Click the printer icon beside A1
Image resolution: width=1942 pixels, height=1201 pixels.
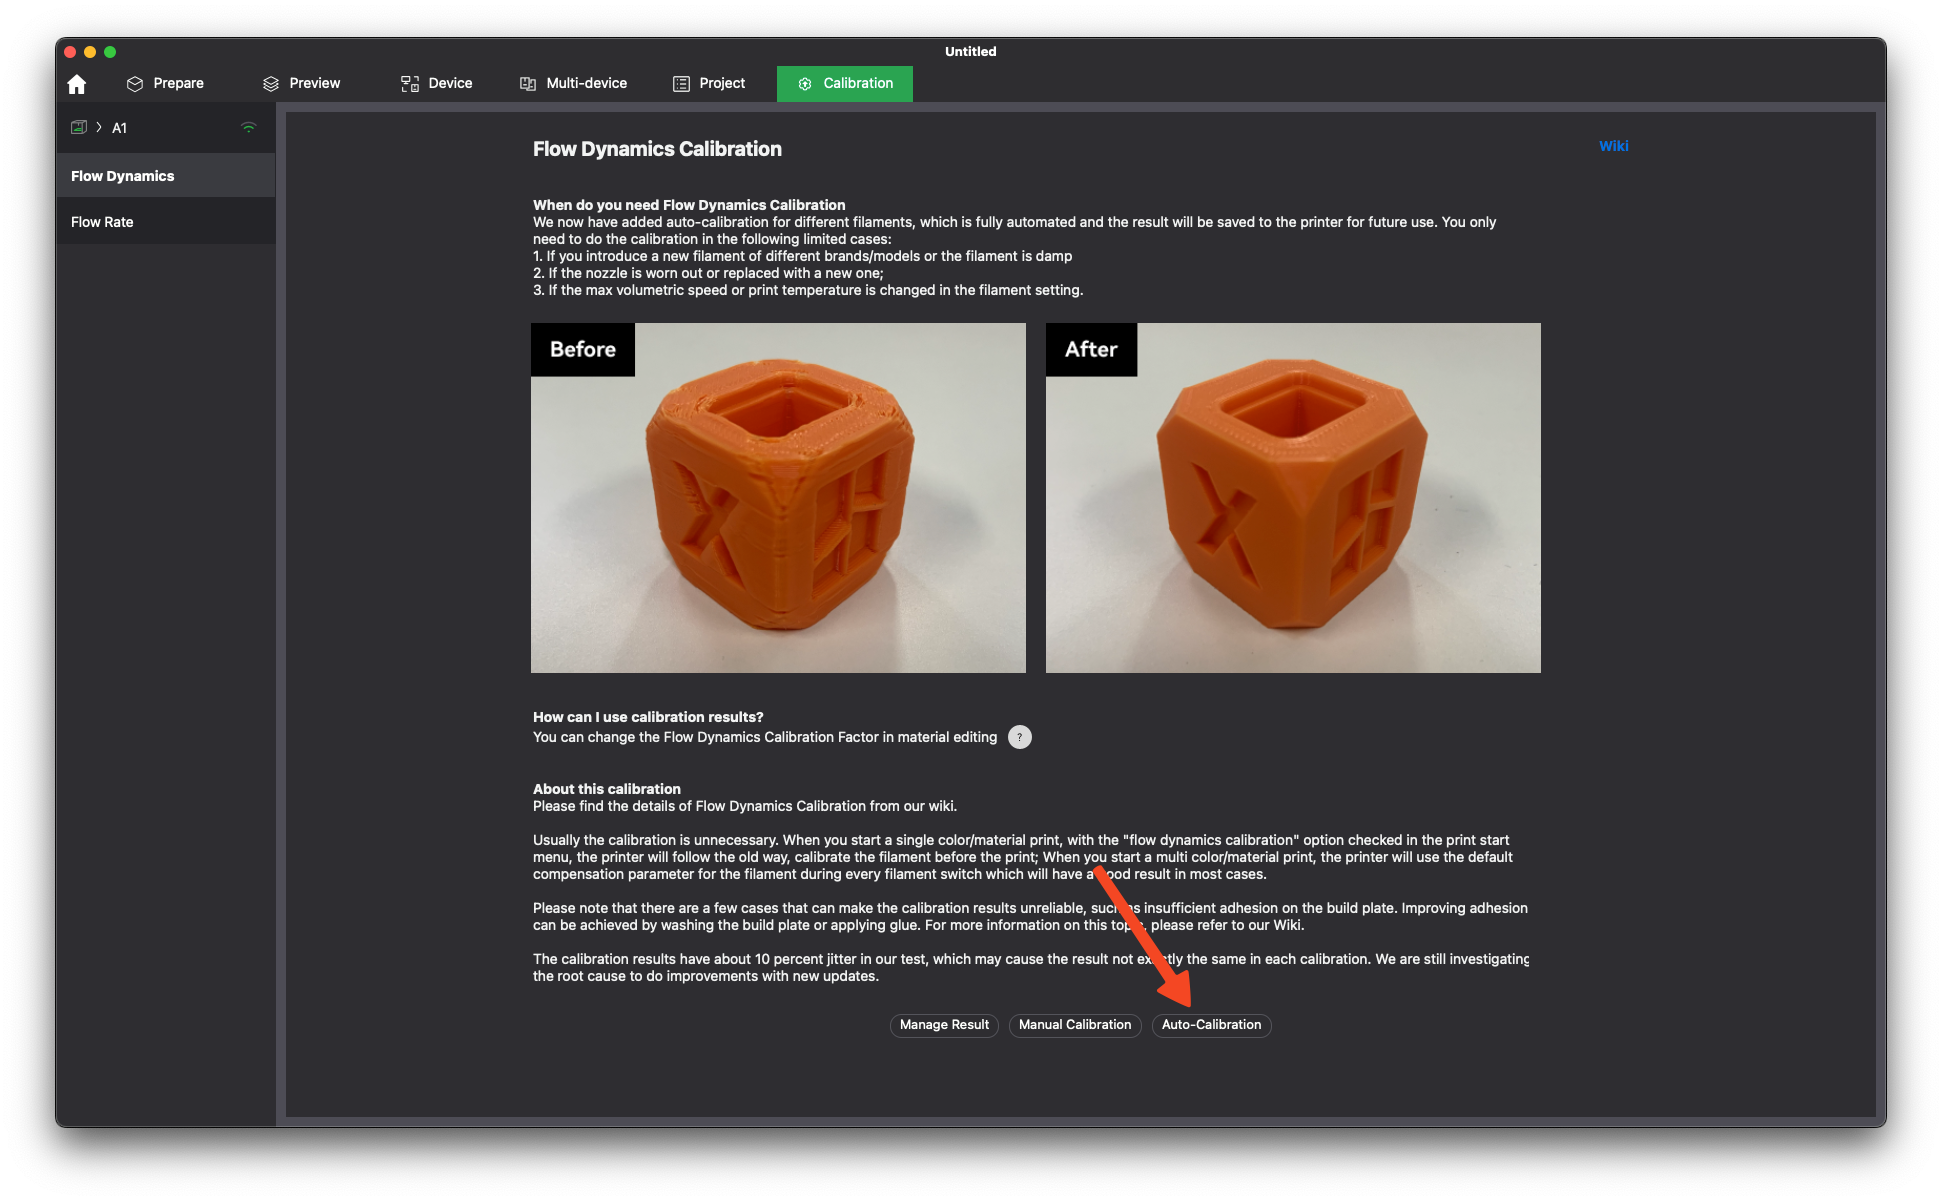tap(79, 127)
